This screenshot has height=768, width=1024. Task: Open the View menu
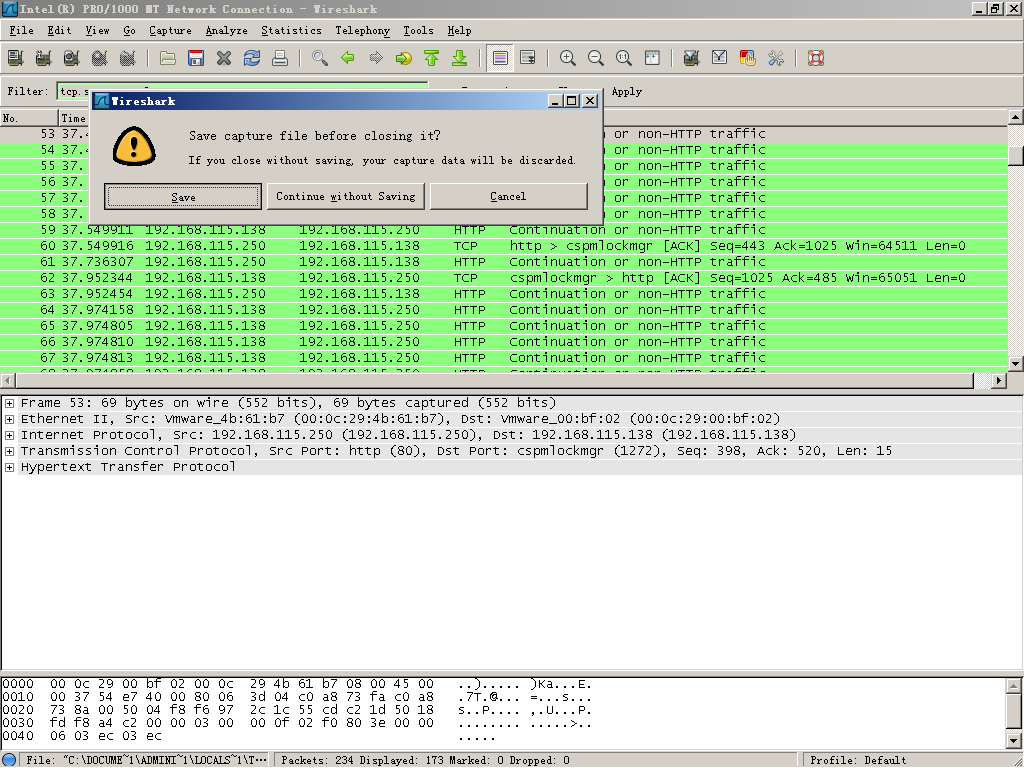(x=97, y=31)
